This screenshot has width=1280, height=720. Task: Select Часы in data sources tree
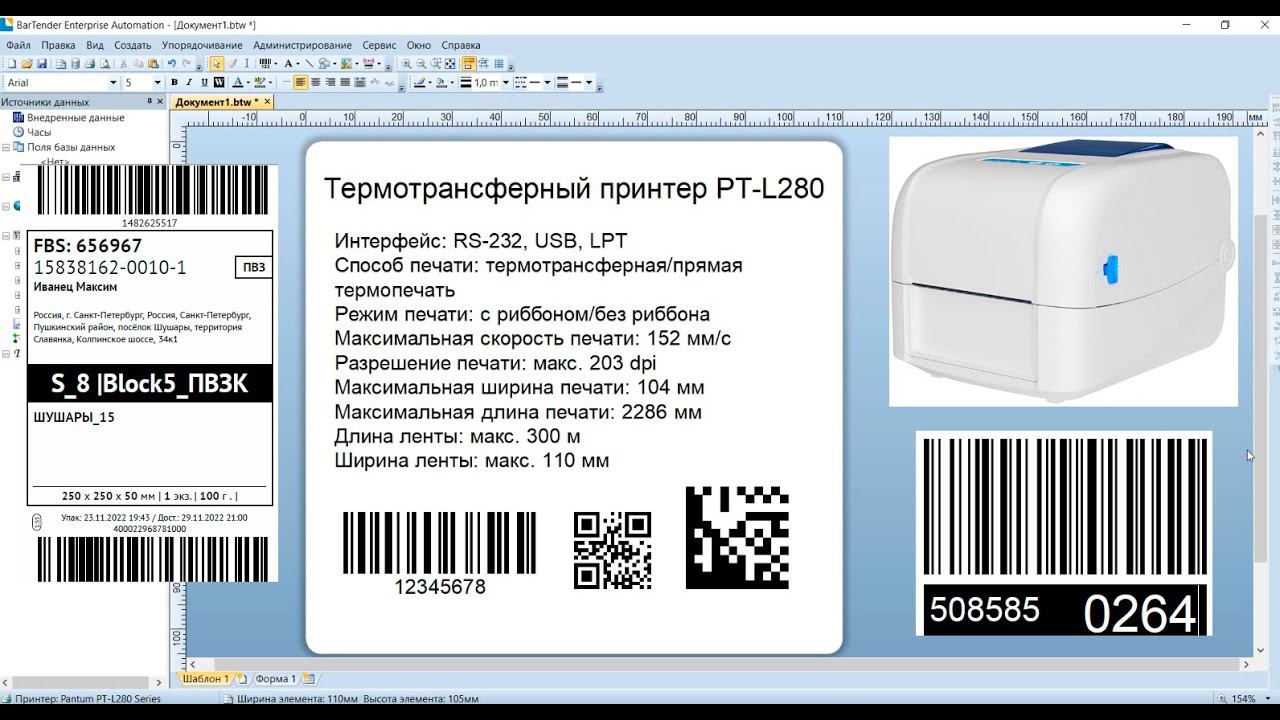pos(39,132)
